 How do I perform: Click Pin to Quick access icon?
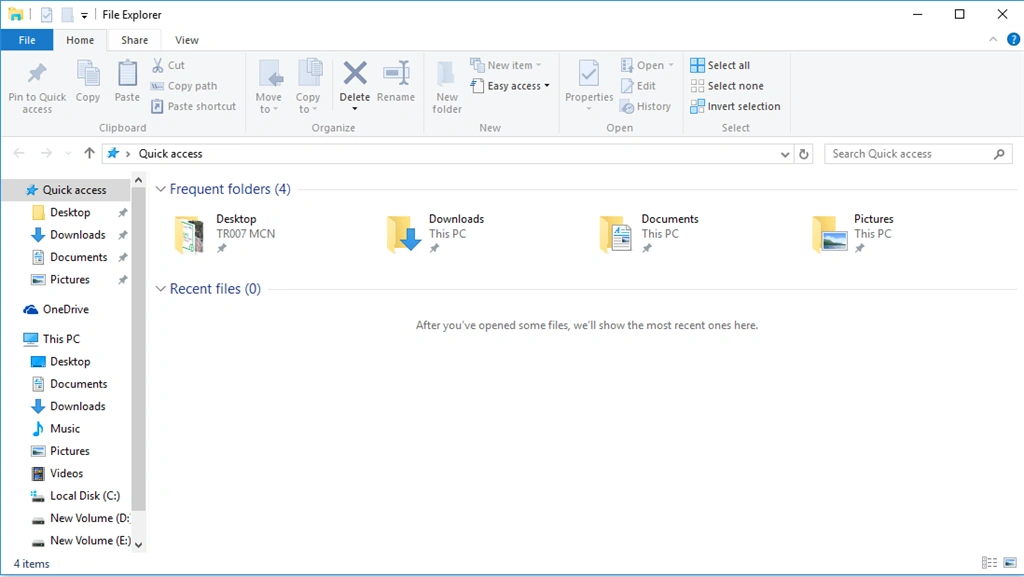pyautogui.click(x=37, y=73)
